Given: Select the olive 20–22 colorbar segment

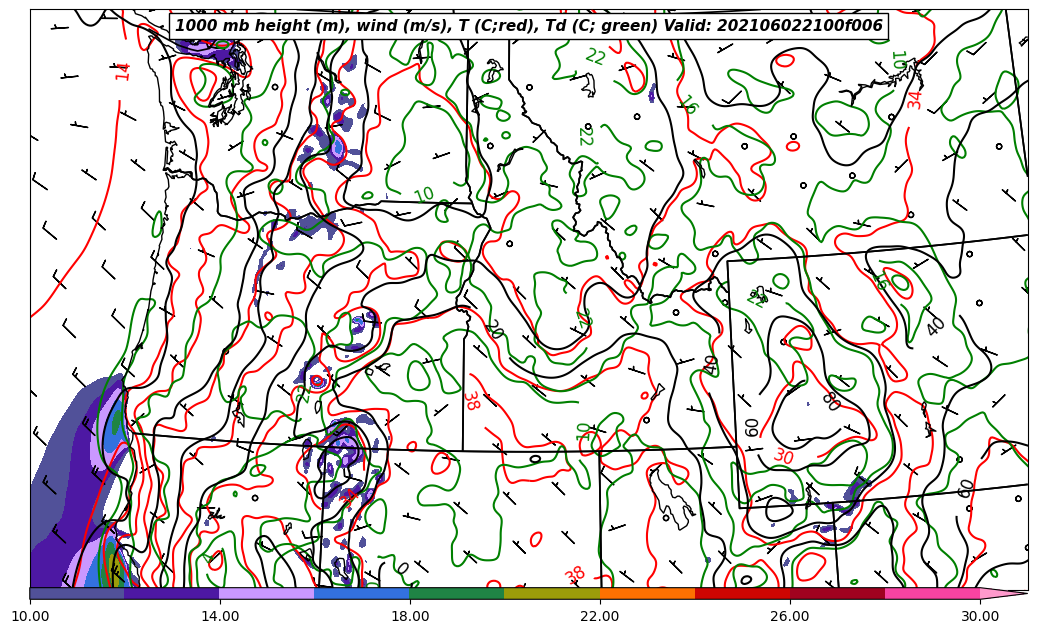Looking at the screenshot, I should (x=552, y=593).
